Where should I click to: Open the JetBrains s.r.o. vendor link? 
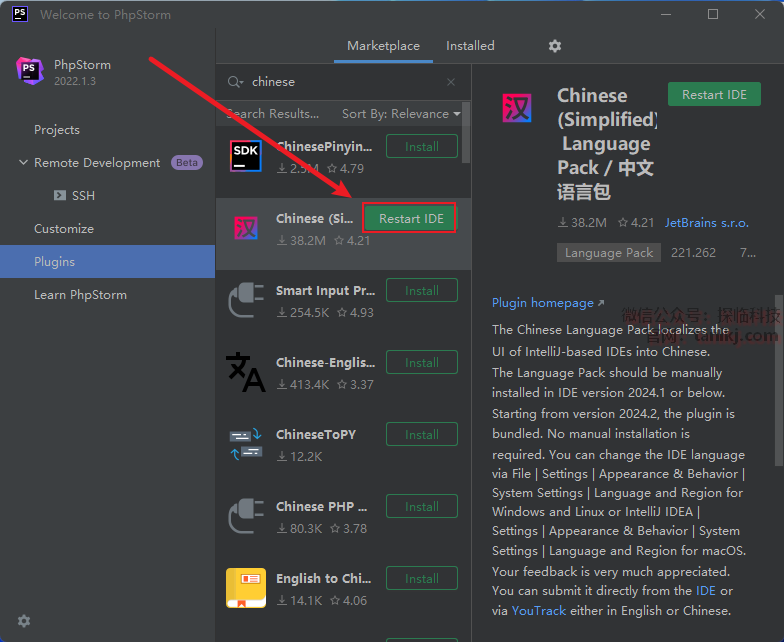706,223
